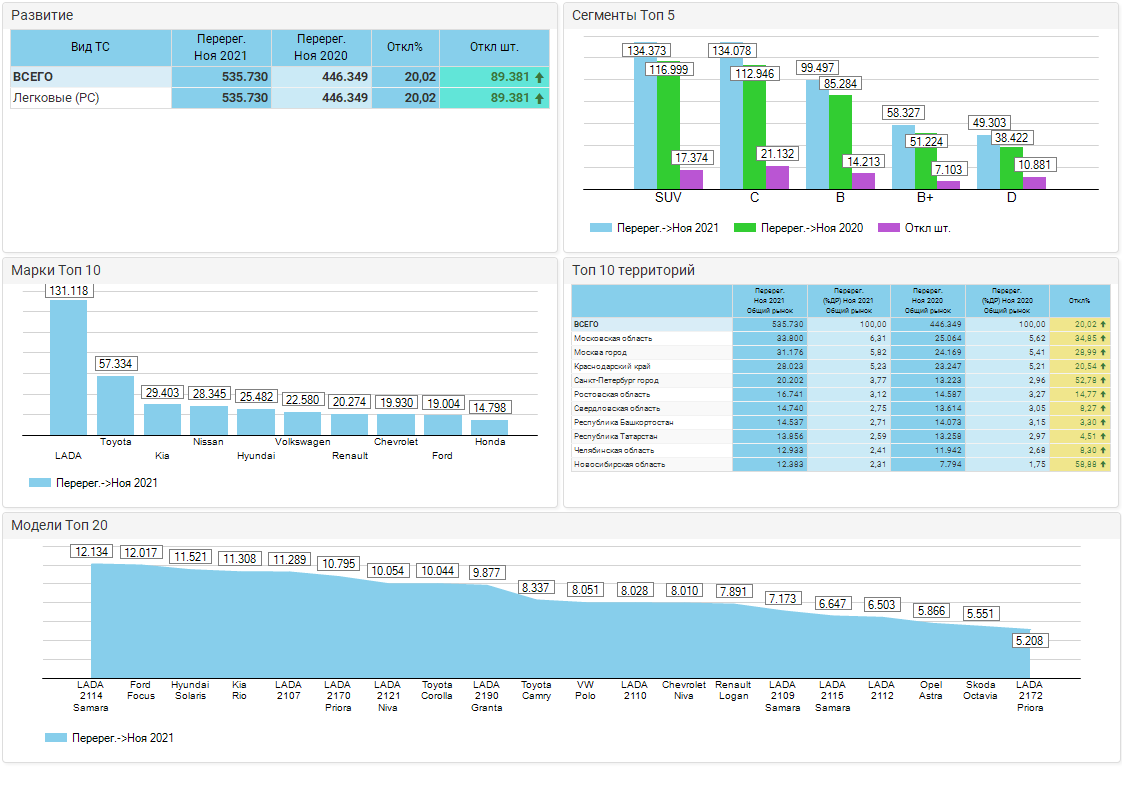Click the blue legend swatch in Марки Топ 10

[x=40, y=483]
